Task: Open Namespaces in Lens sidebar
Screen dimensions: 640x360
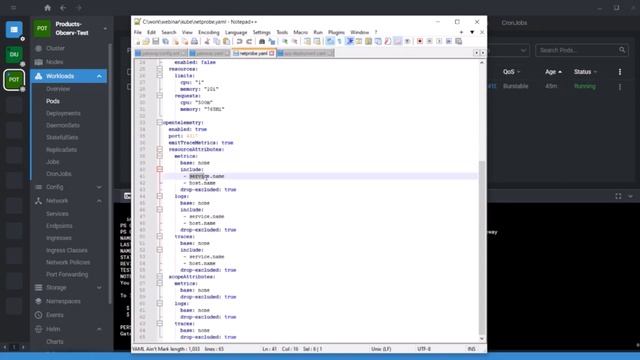Action: tap(63, 301)
